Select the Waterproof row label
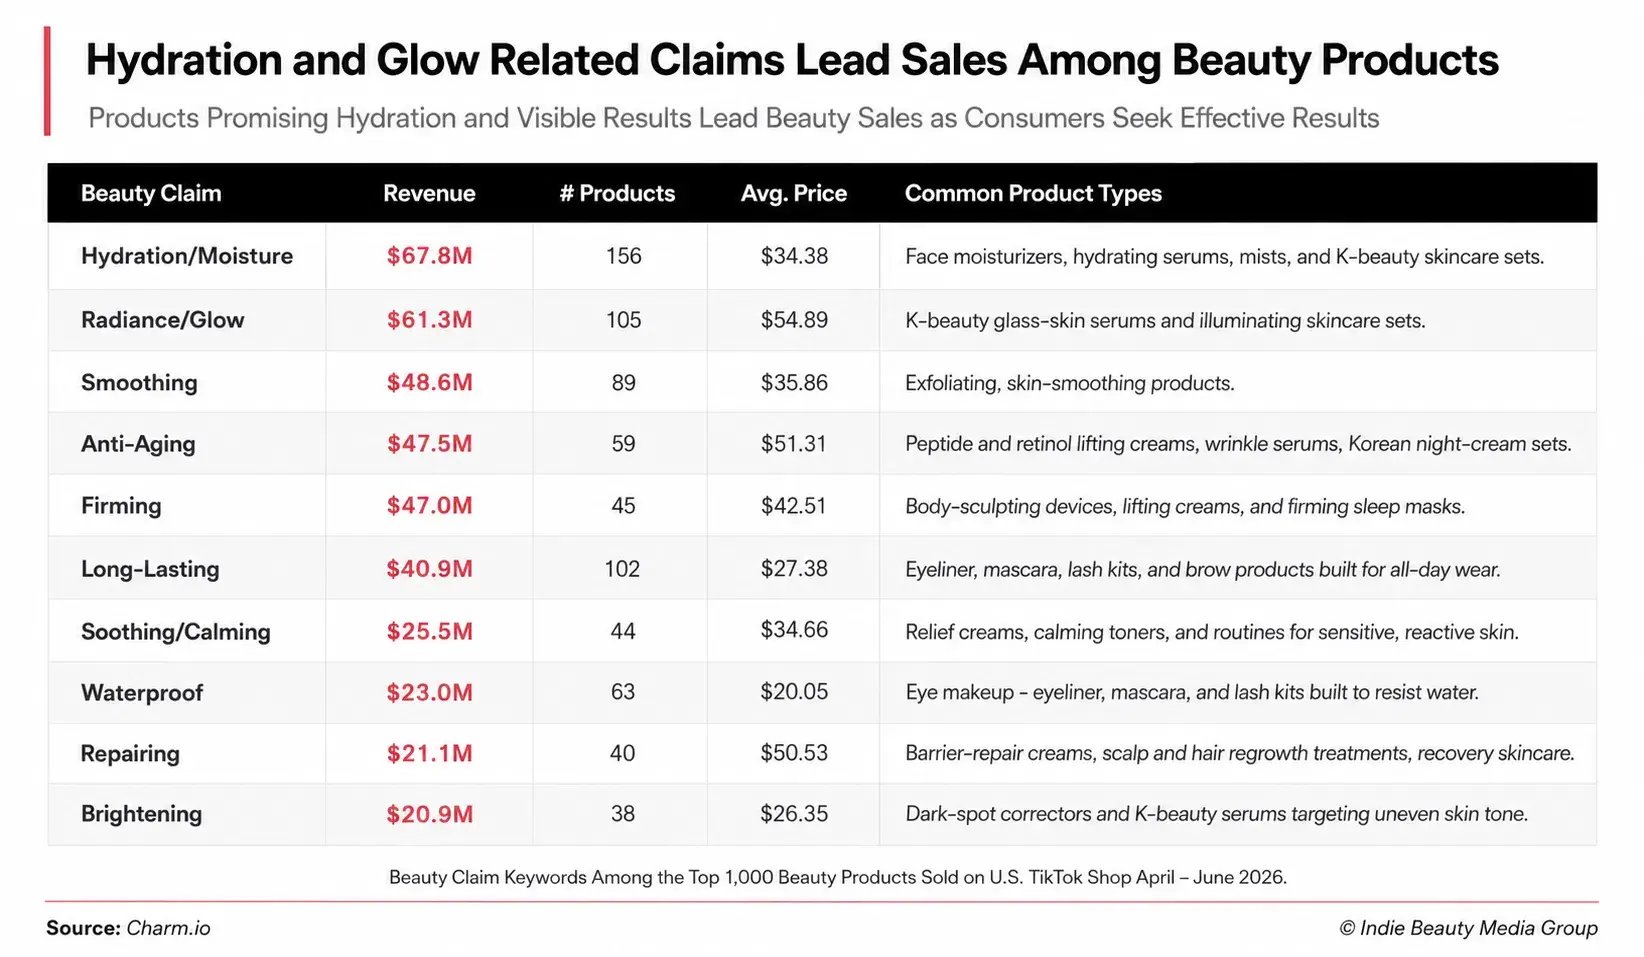The width and height of the screenshot is (1644, 957). (142, 693)
